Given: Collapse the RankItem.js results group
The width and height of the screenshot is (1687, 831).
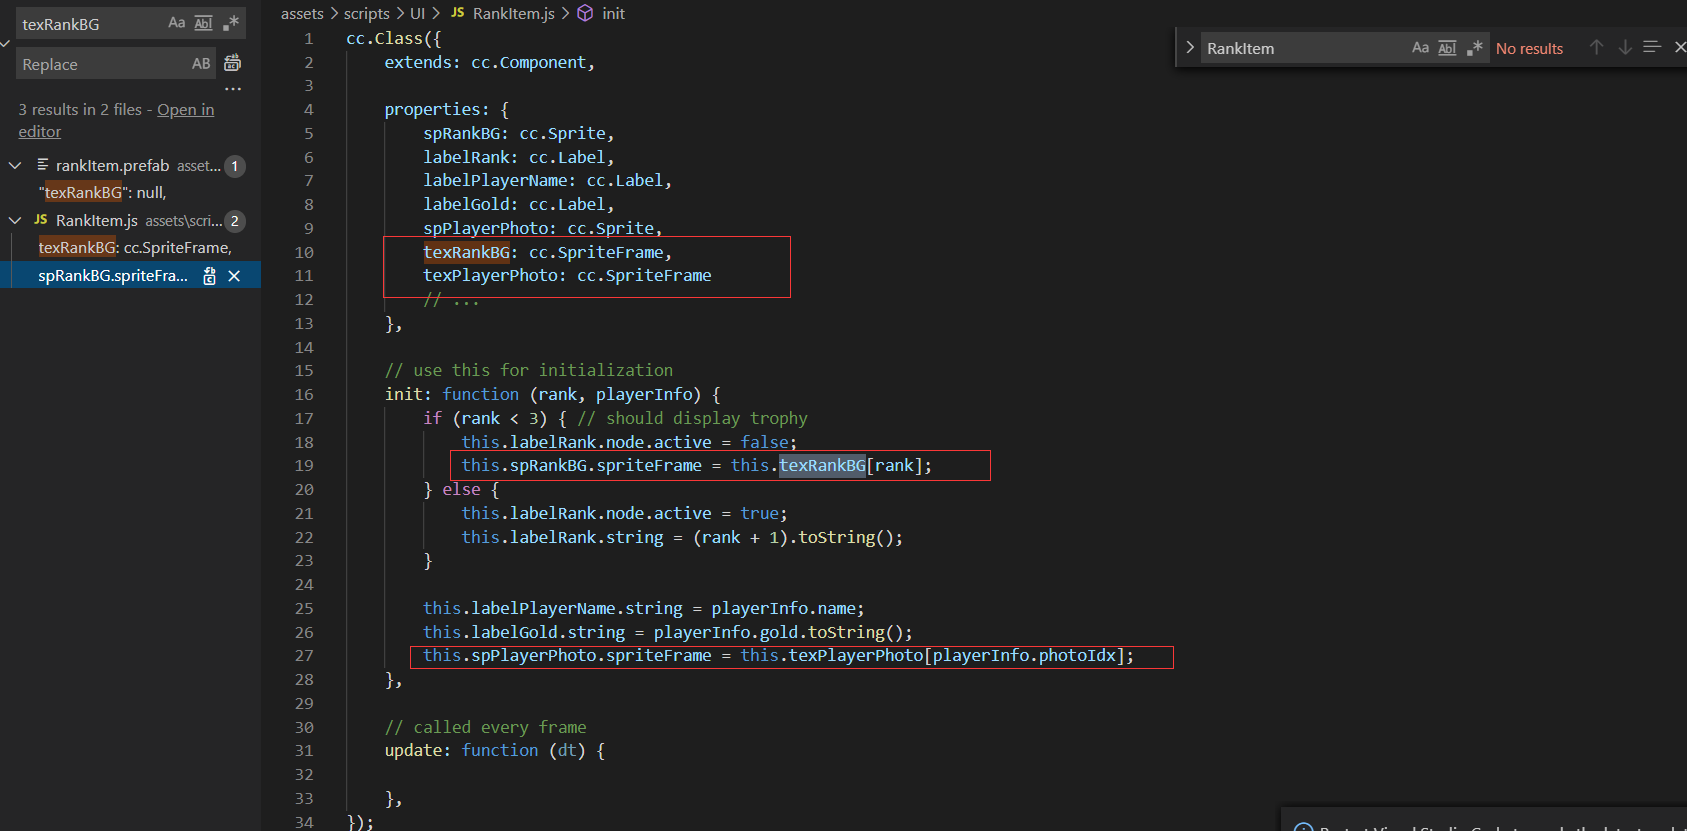Looking at the screenshot, I should (x=15, y=220).
